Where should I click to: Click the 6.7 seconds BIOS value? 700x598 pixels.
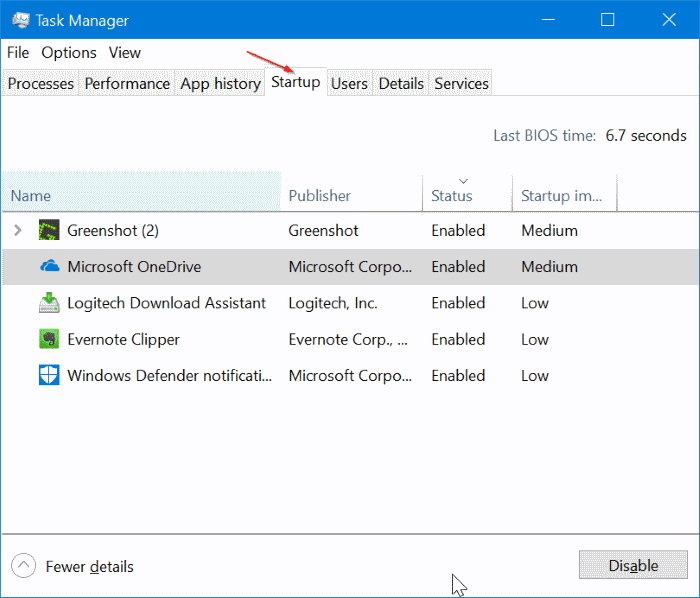coord(646,135)
